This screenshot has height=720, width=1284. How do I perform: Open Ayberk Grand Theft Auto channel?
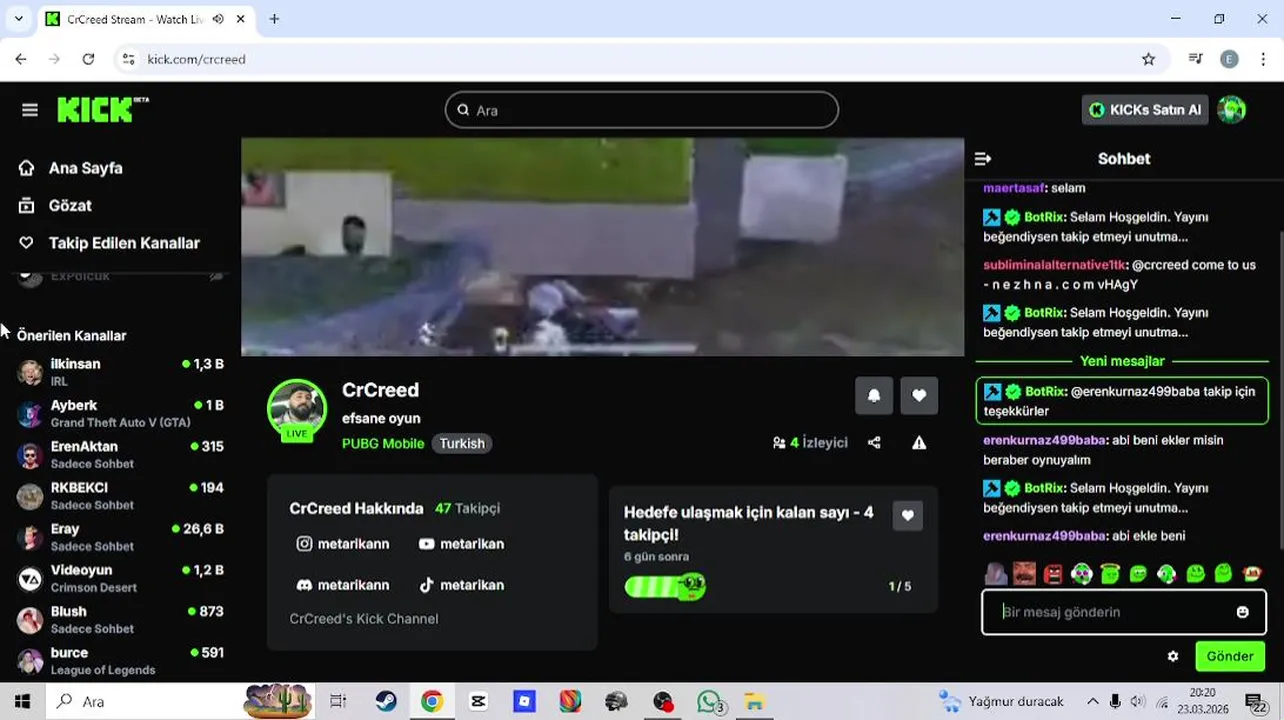coord(121,413)
